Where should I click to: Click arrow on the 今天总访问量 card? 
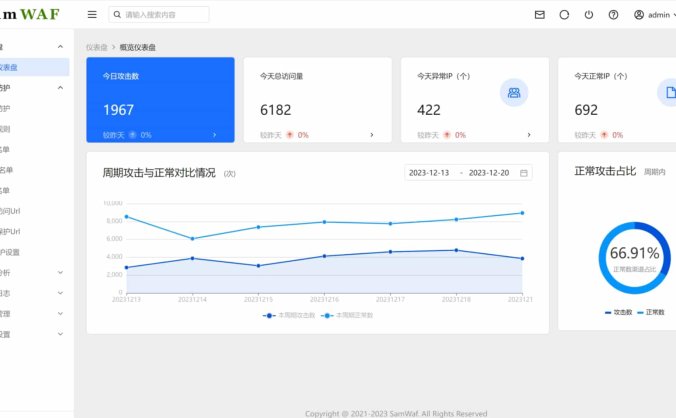(x=372, y=135)
